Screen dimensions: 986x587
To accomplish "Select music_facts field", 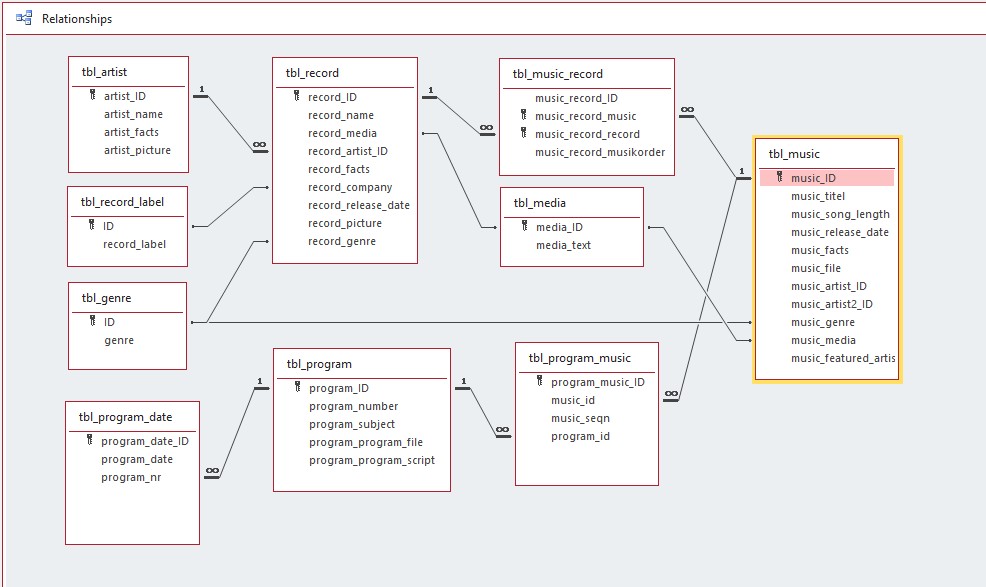I will (x=819, y=250).
